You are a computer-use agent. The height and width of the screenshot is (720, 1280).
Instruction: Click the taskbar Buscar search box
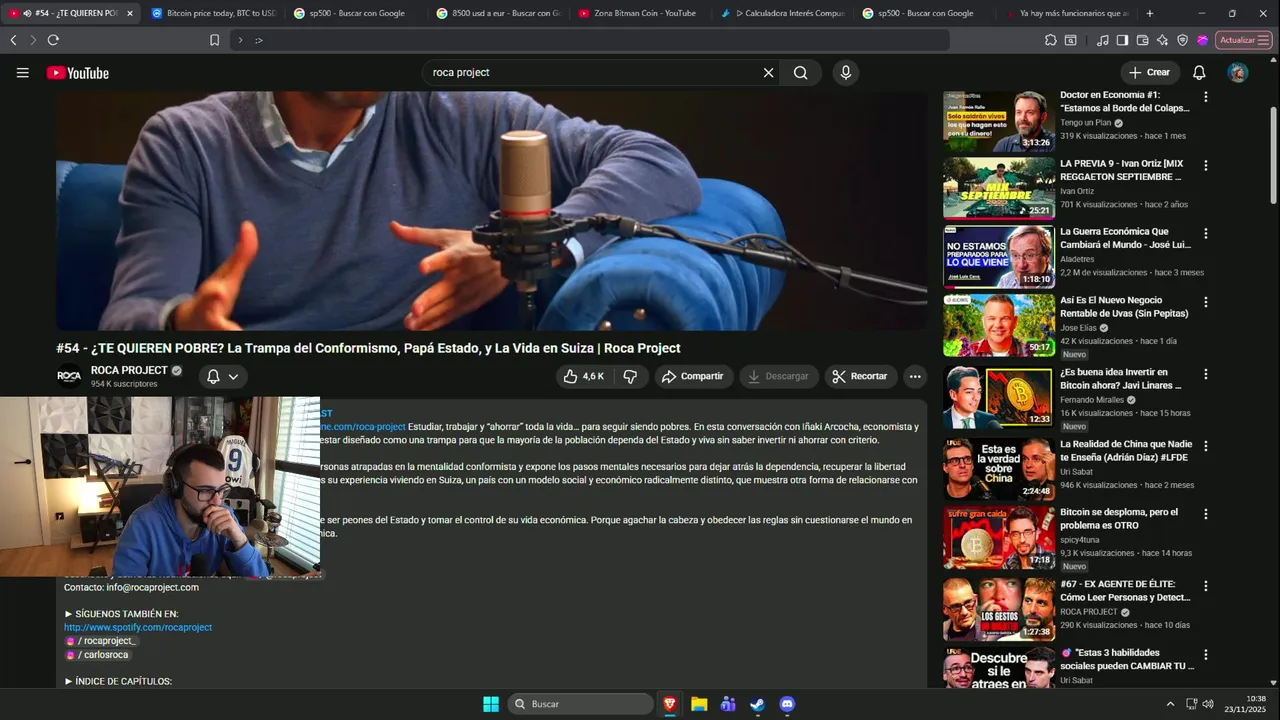pos(581,704)
